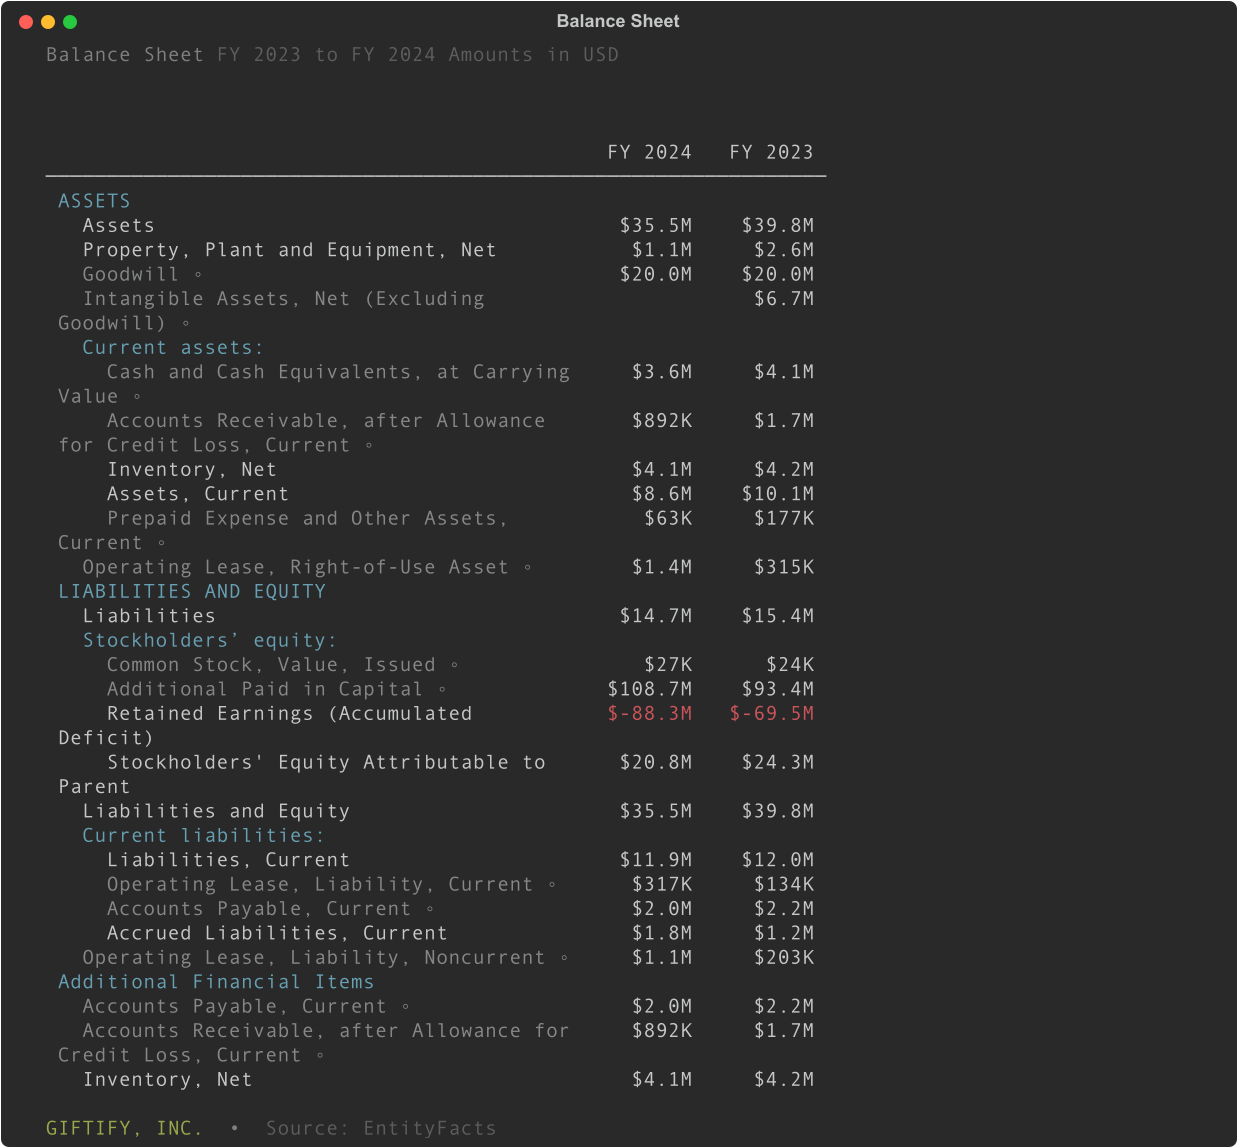Collapse the ASSETS section header

point(94,201)
